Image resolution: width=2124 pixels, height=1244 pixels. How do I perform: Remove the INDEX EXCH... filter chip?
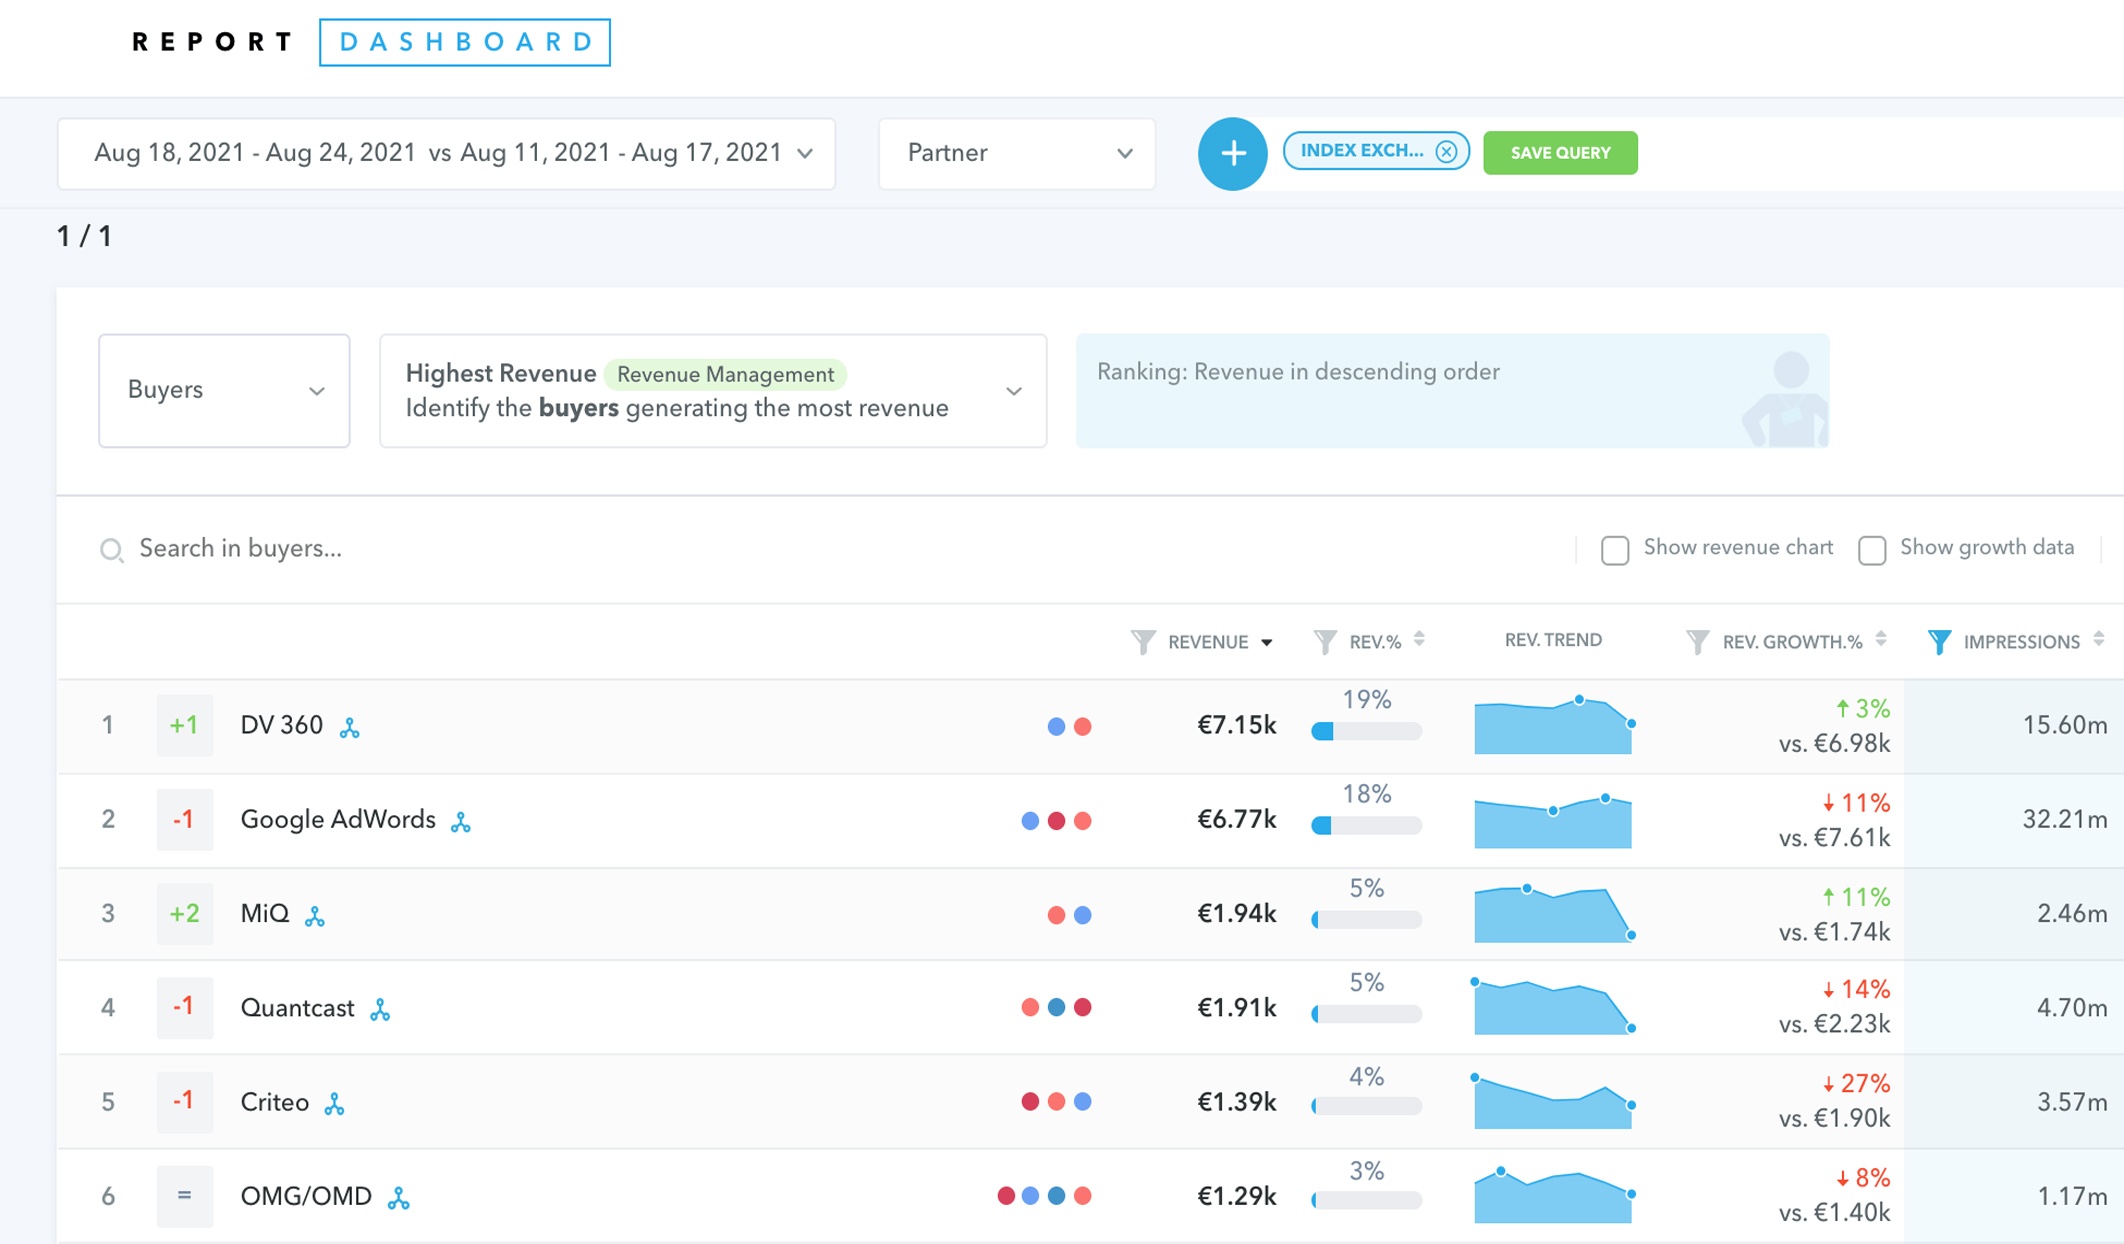[x=1446, y=151]
